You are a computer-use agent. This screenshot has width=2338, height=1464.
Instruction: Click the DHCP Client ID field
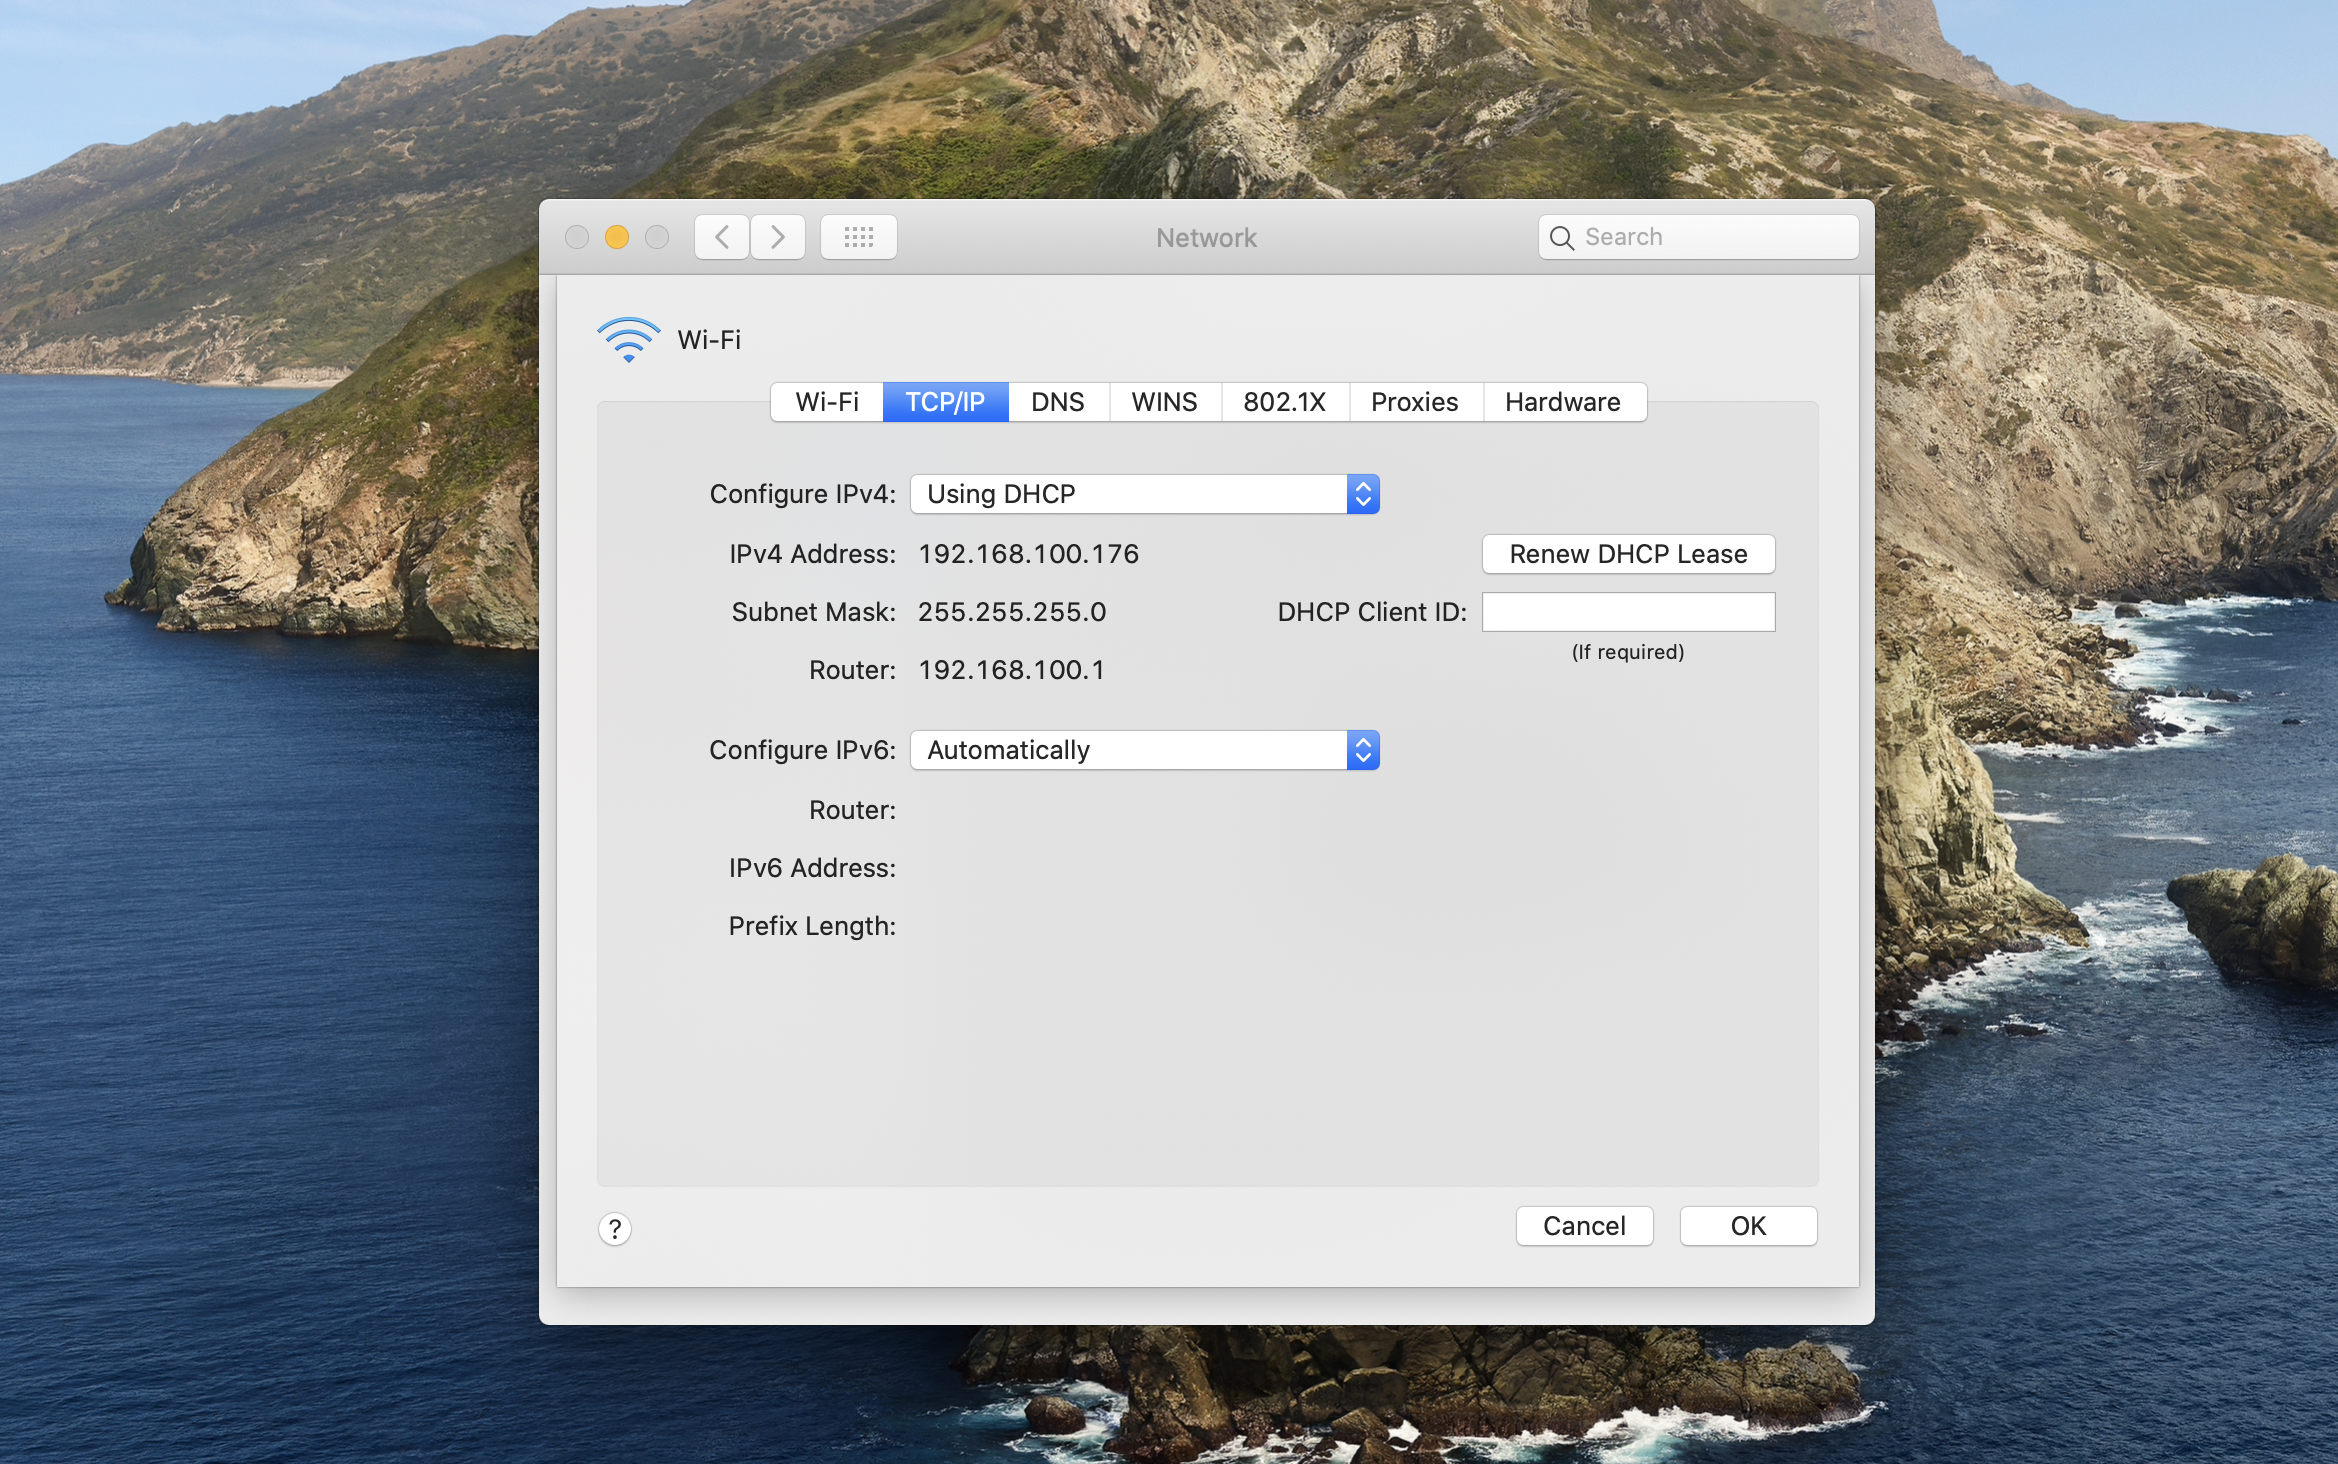click(x=1628, y=612)
